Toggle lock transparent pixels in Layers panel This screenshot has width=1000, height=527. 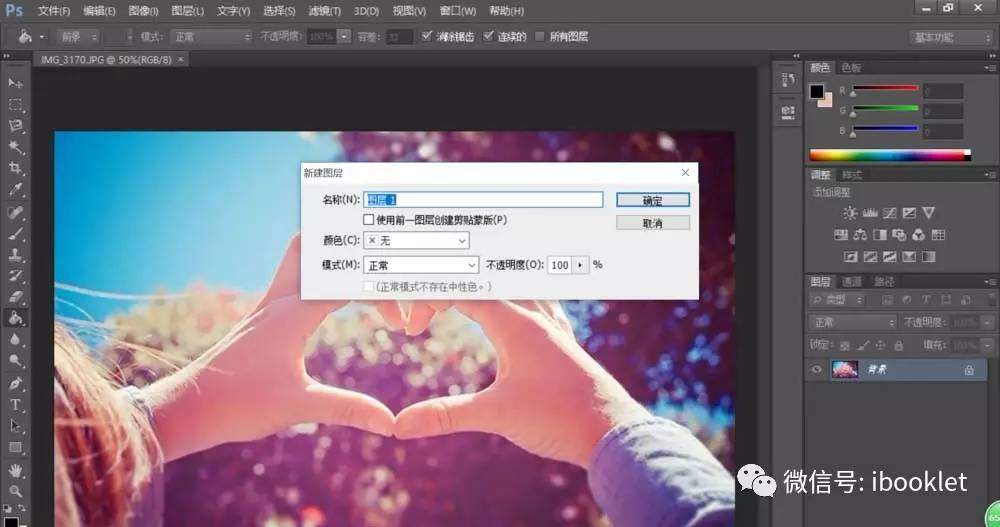click(x=845, y=346)
